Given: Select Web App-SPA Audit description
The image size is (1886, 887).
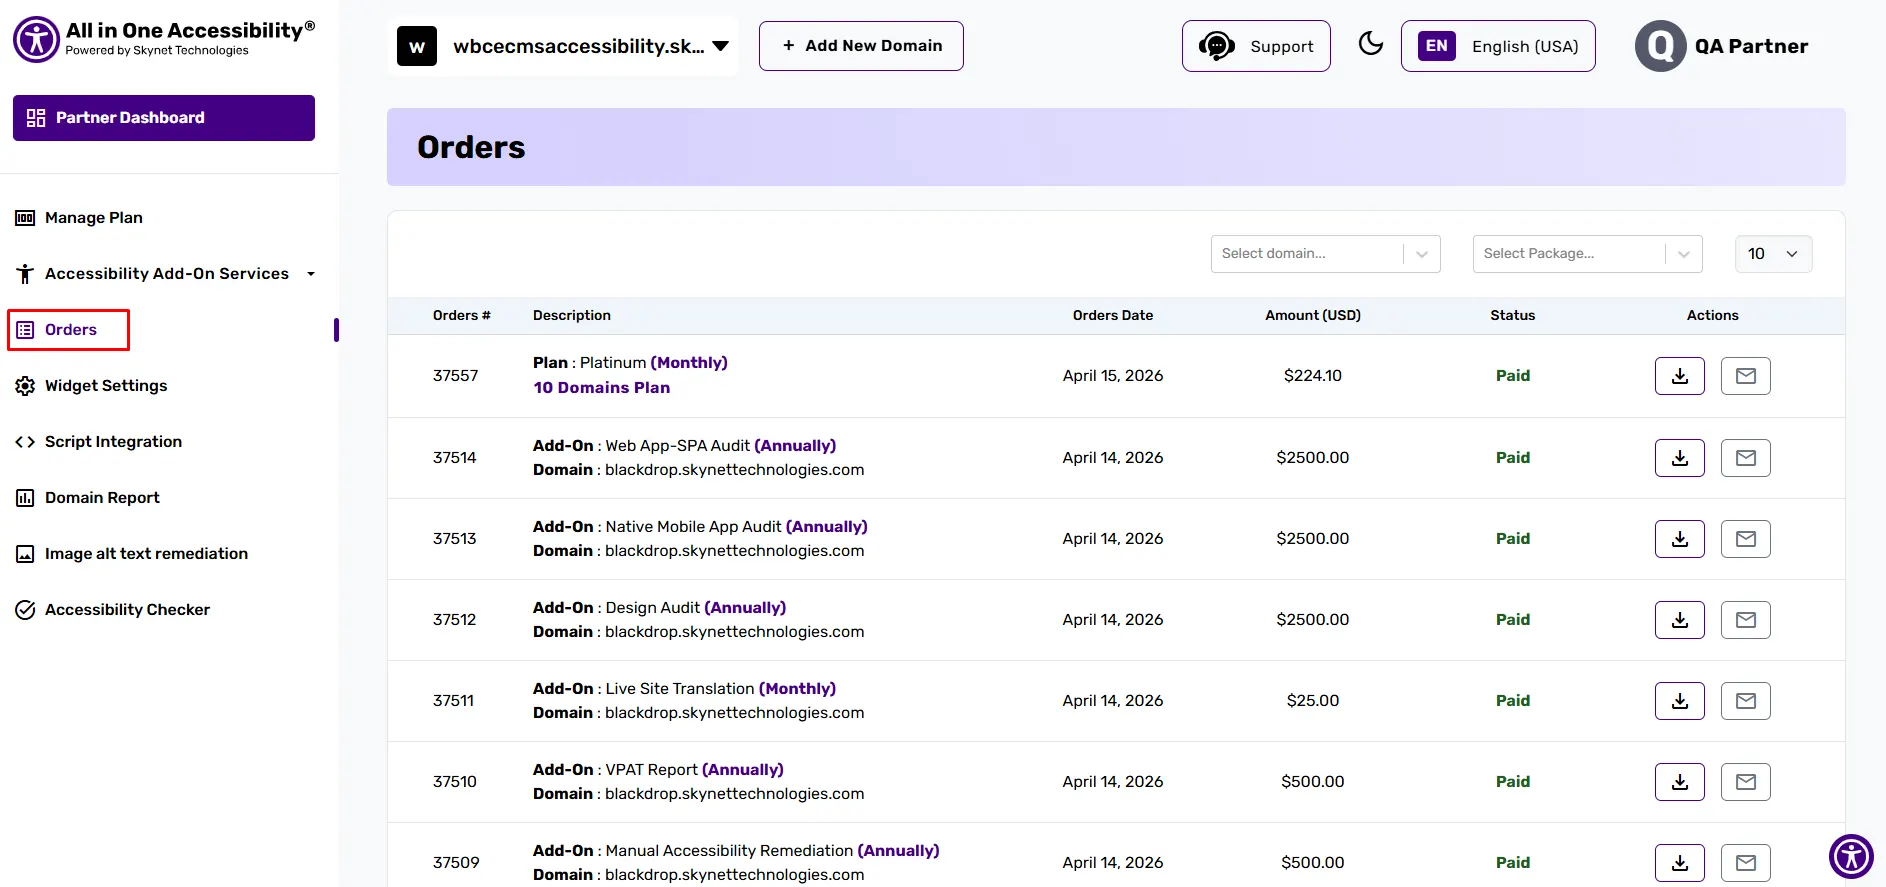Looking at the screenshot, I should pyautogui.click(x=684, y=446).
